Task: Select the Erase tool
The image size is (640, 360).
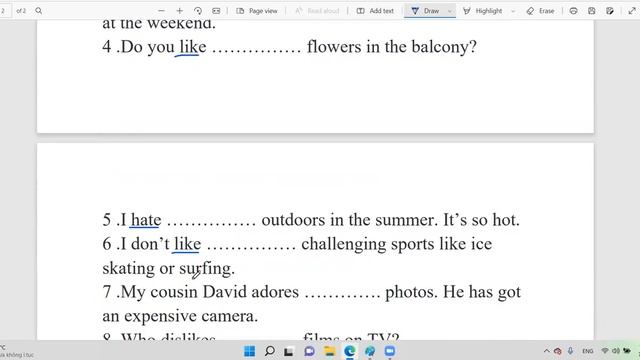Action: click(x=540, y=11)
